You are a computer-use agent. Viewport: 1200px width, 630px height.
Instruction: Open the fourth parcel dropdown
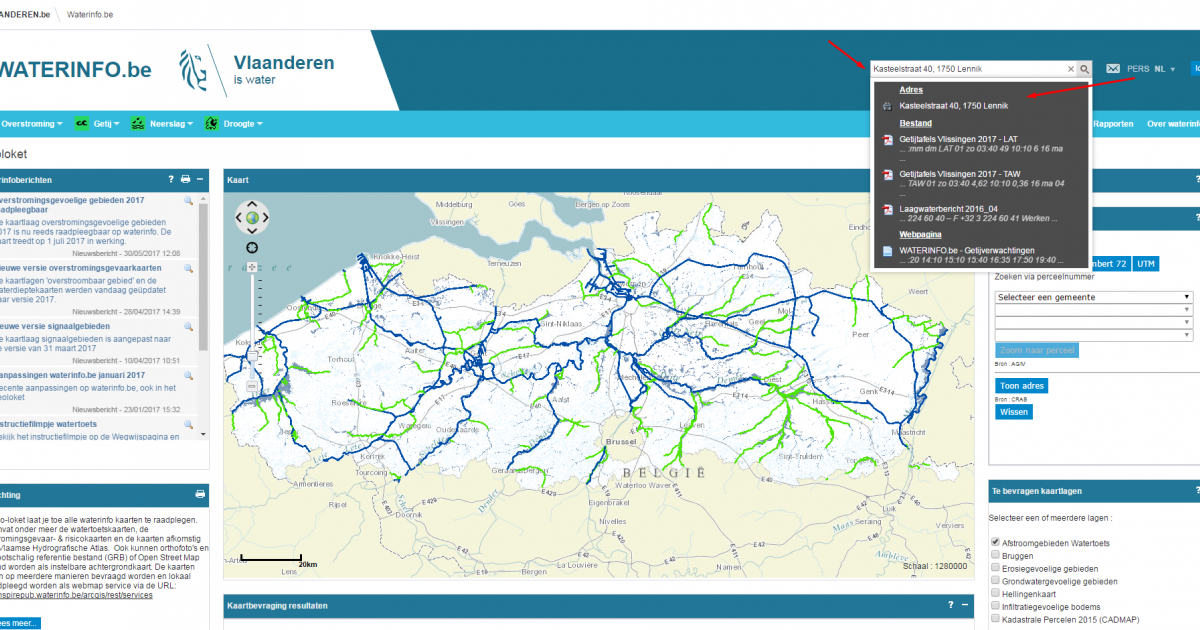(x=1095, y=336)
